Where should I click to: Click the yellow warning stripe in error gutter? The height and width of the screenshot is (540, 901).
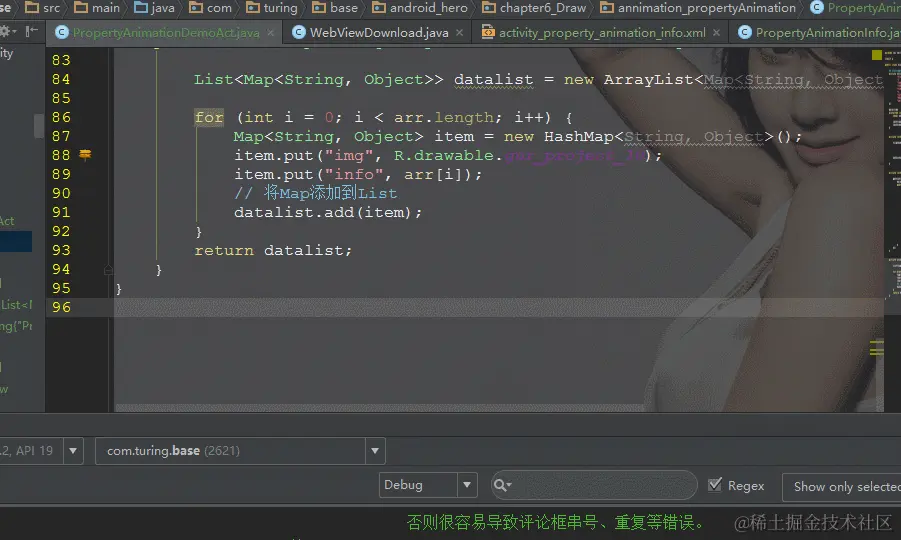[876, 348]
